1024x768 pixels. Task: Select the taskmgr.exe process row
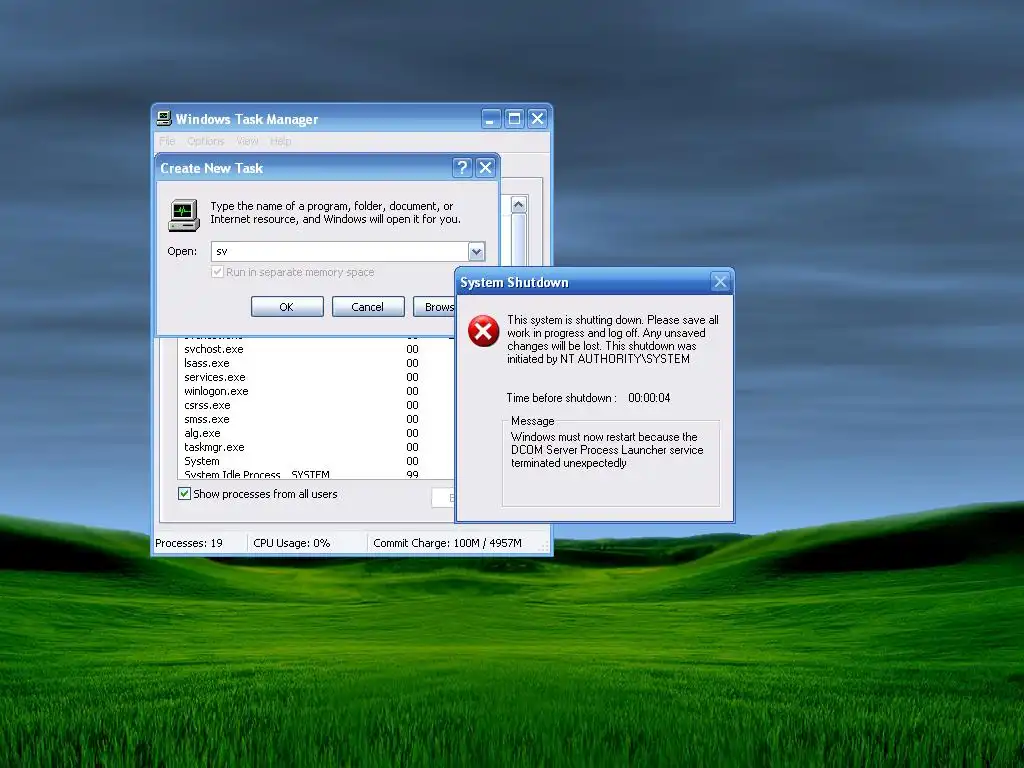point(317,447)
